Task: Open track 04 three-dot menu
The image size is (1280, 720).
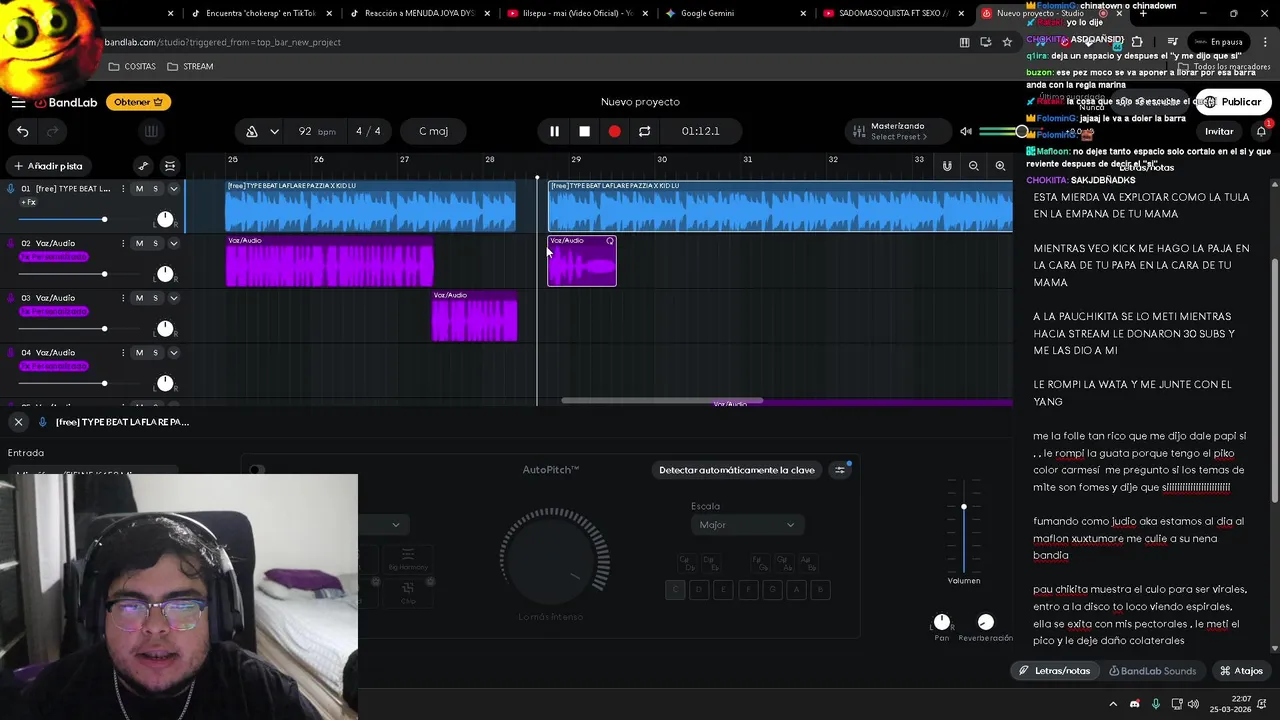Action: coord(123,352)
